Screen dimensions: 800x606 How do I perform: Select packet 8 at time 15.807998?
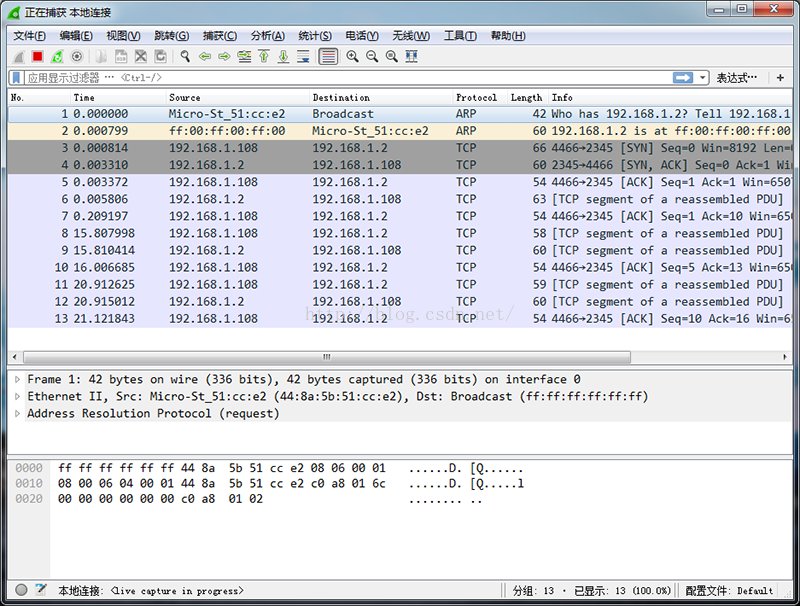pos(400,233)
